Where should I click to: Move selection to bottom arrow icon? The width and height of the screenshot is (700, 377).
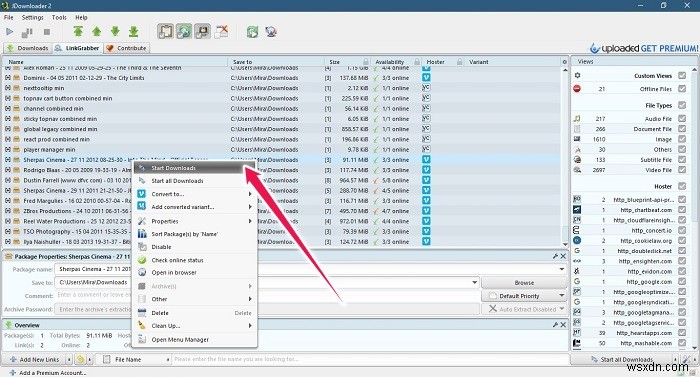point(133,31)
